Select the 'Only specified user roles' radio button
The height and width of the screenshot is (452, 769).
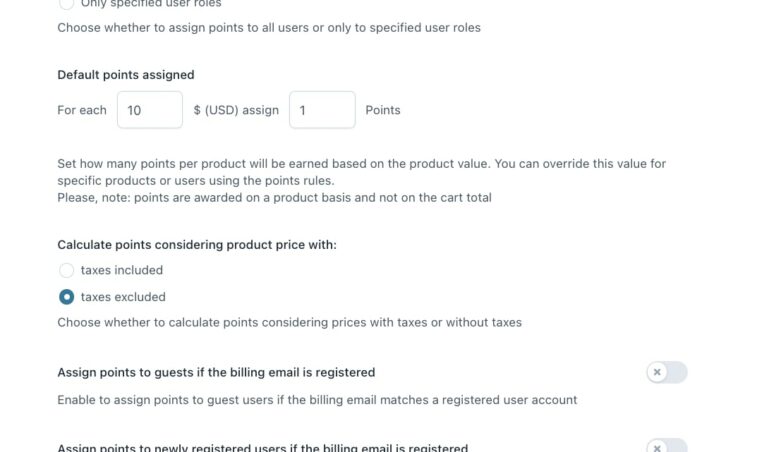coord(67,4)
